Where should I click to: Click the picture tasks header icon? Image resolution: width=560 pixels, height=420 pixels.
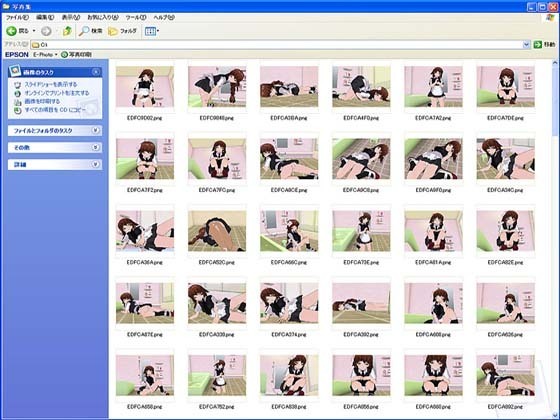(x=15, y=70)
